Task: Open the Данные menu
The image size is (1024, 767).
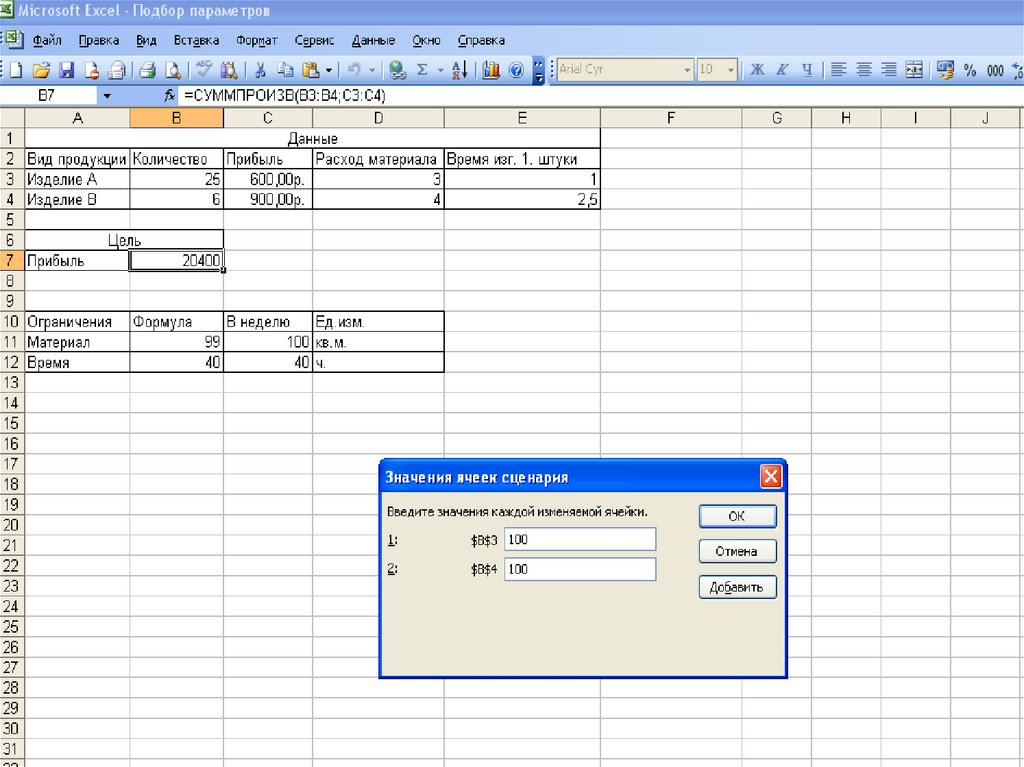Action: pos(373,41)
